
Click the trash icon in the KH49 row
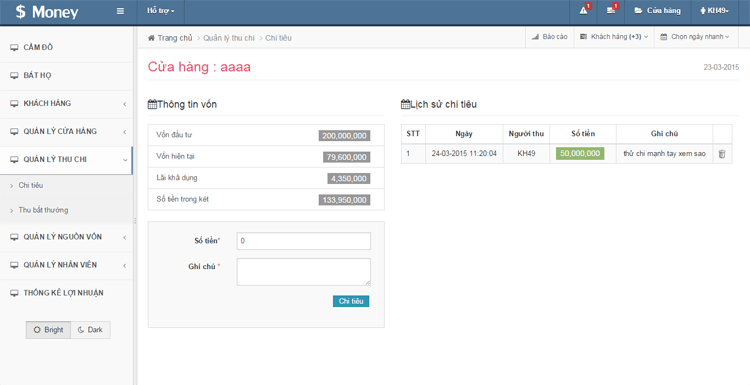click(x=722, y=154)
